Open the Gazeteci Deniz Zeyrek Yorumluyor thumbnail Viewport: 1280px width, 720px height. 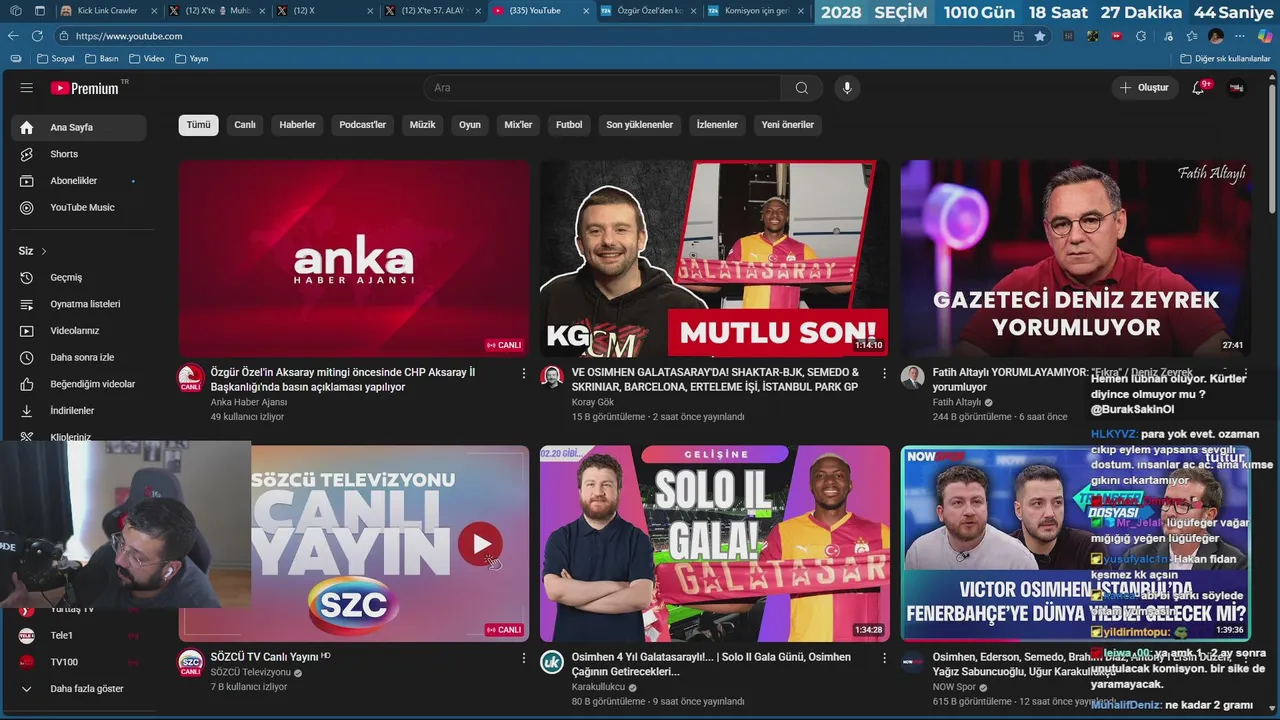pos(1075,258)
